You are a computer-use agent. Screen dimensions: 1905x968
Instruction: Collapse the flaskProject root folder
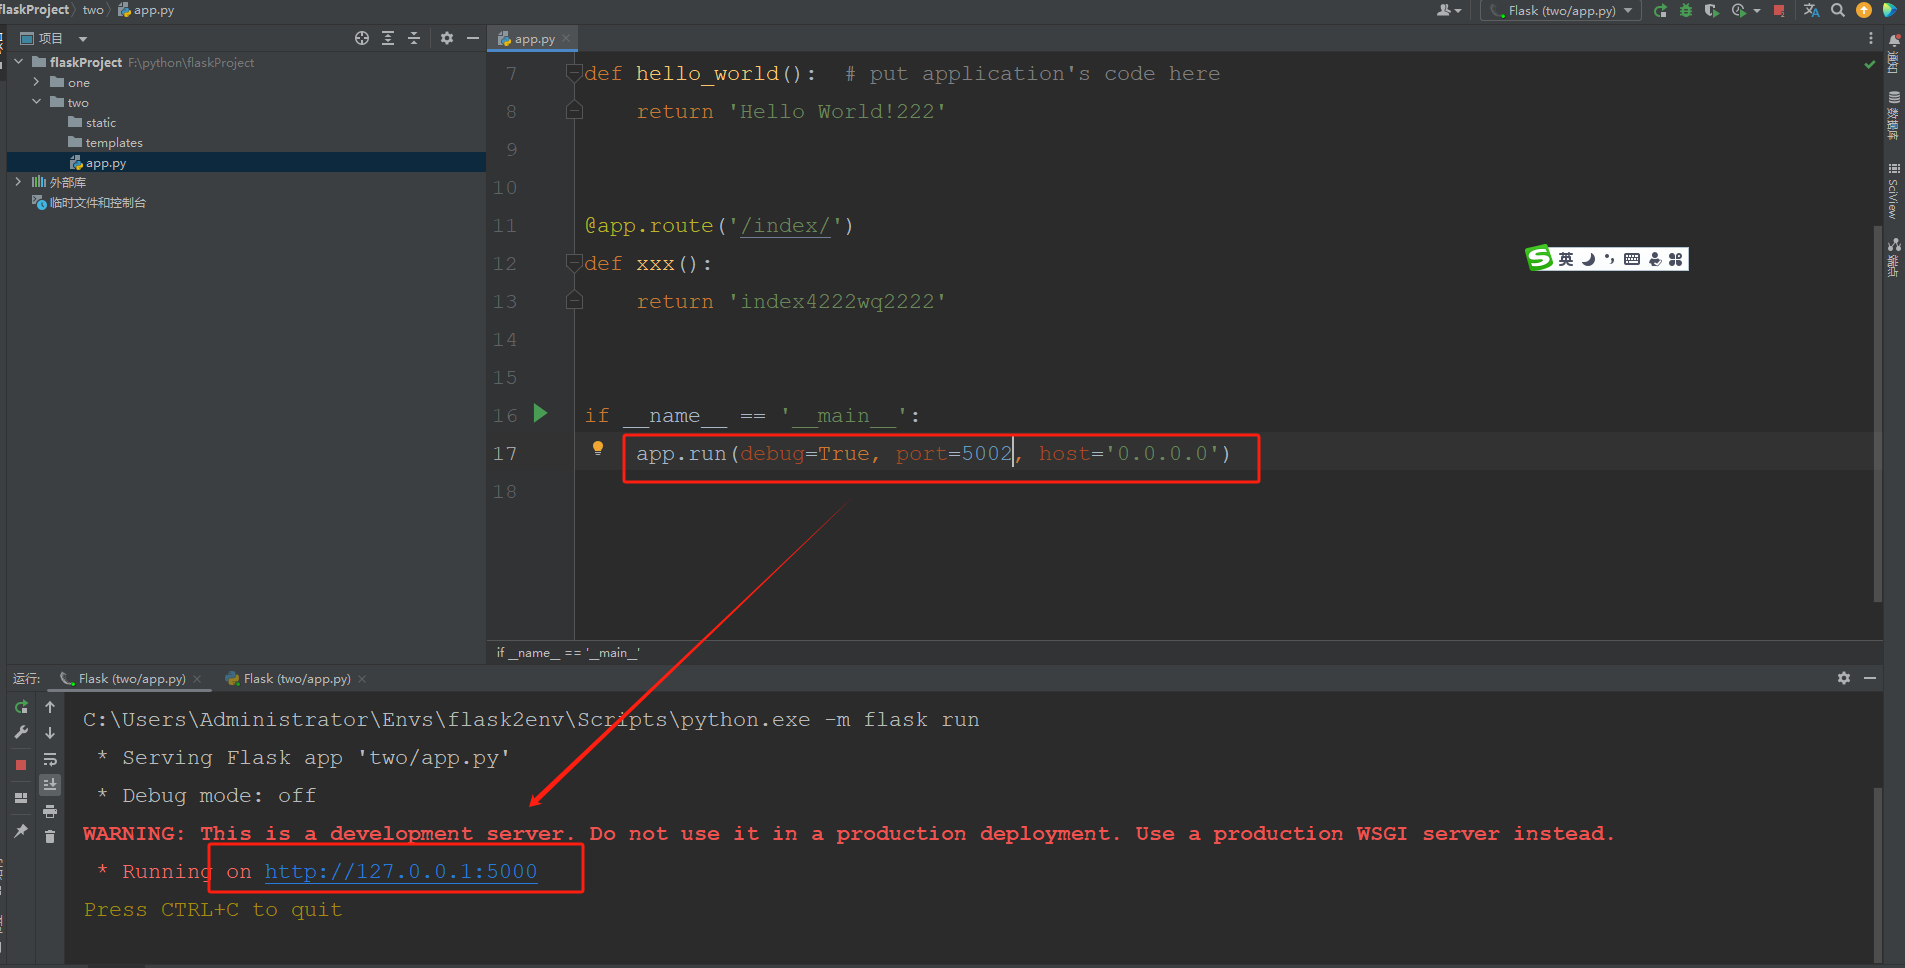(19, 62)
